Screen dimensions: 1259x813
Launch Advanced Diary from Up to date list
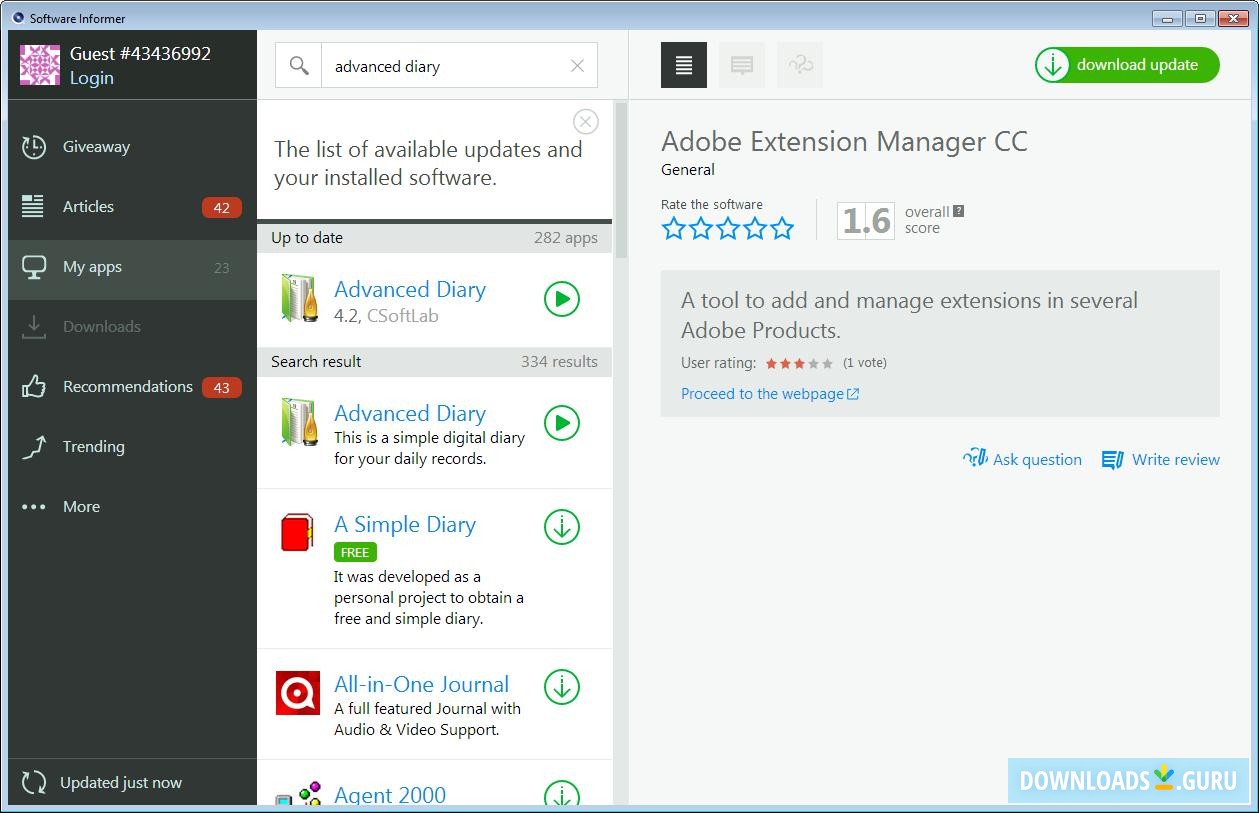[x=562, y=299]
